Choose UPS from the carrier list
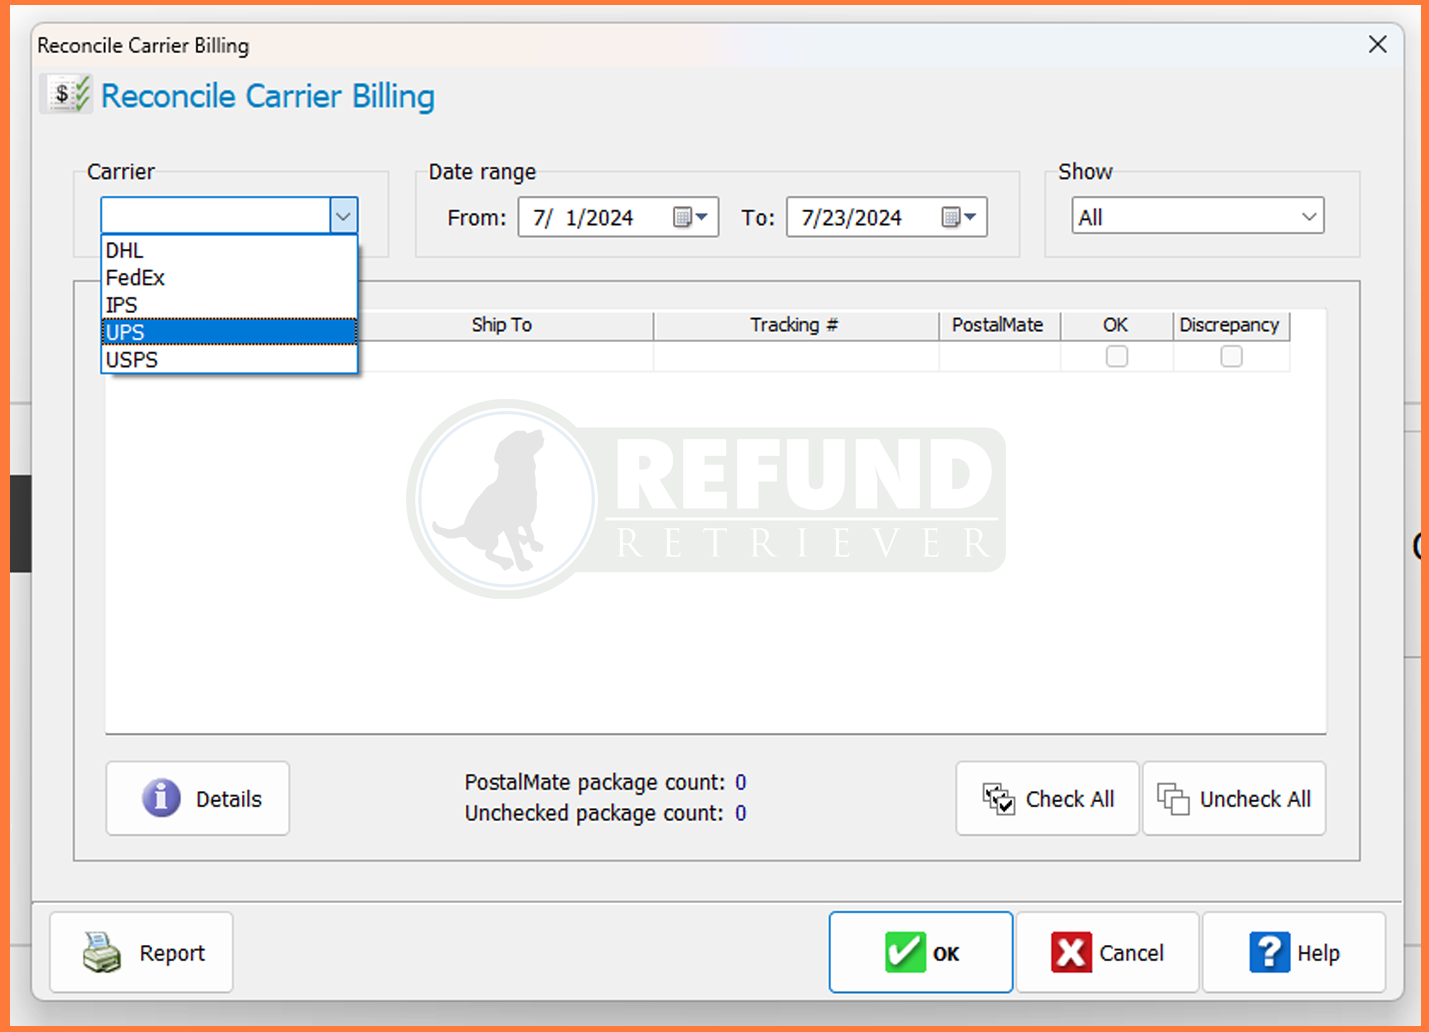1429x1032 pixels. [229, 332]
